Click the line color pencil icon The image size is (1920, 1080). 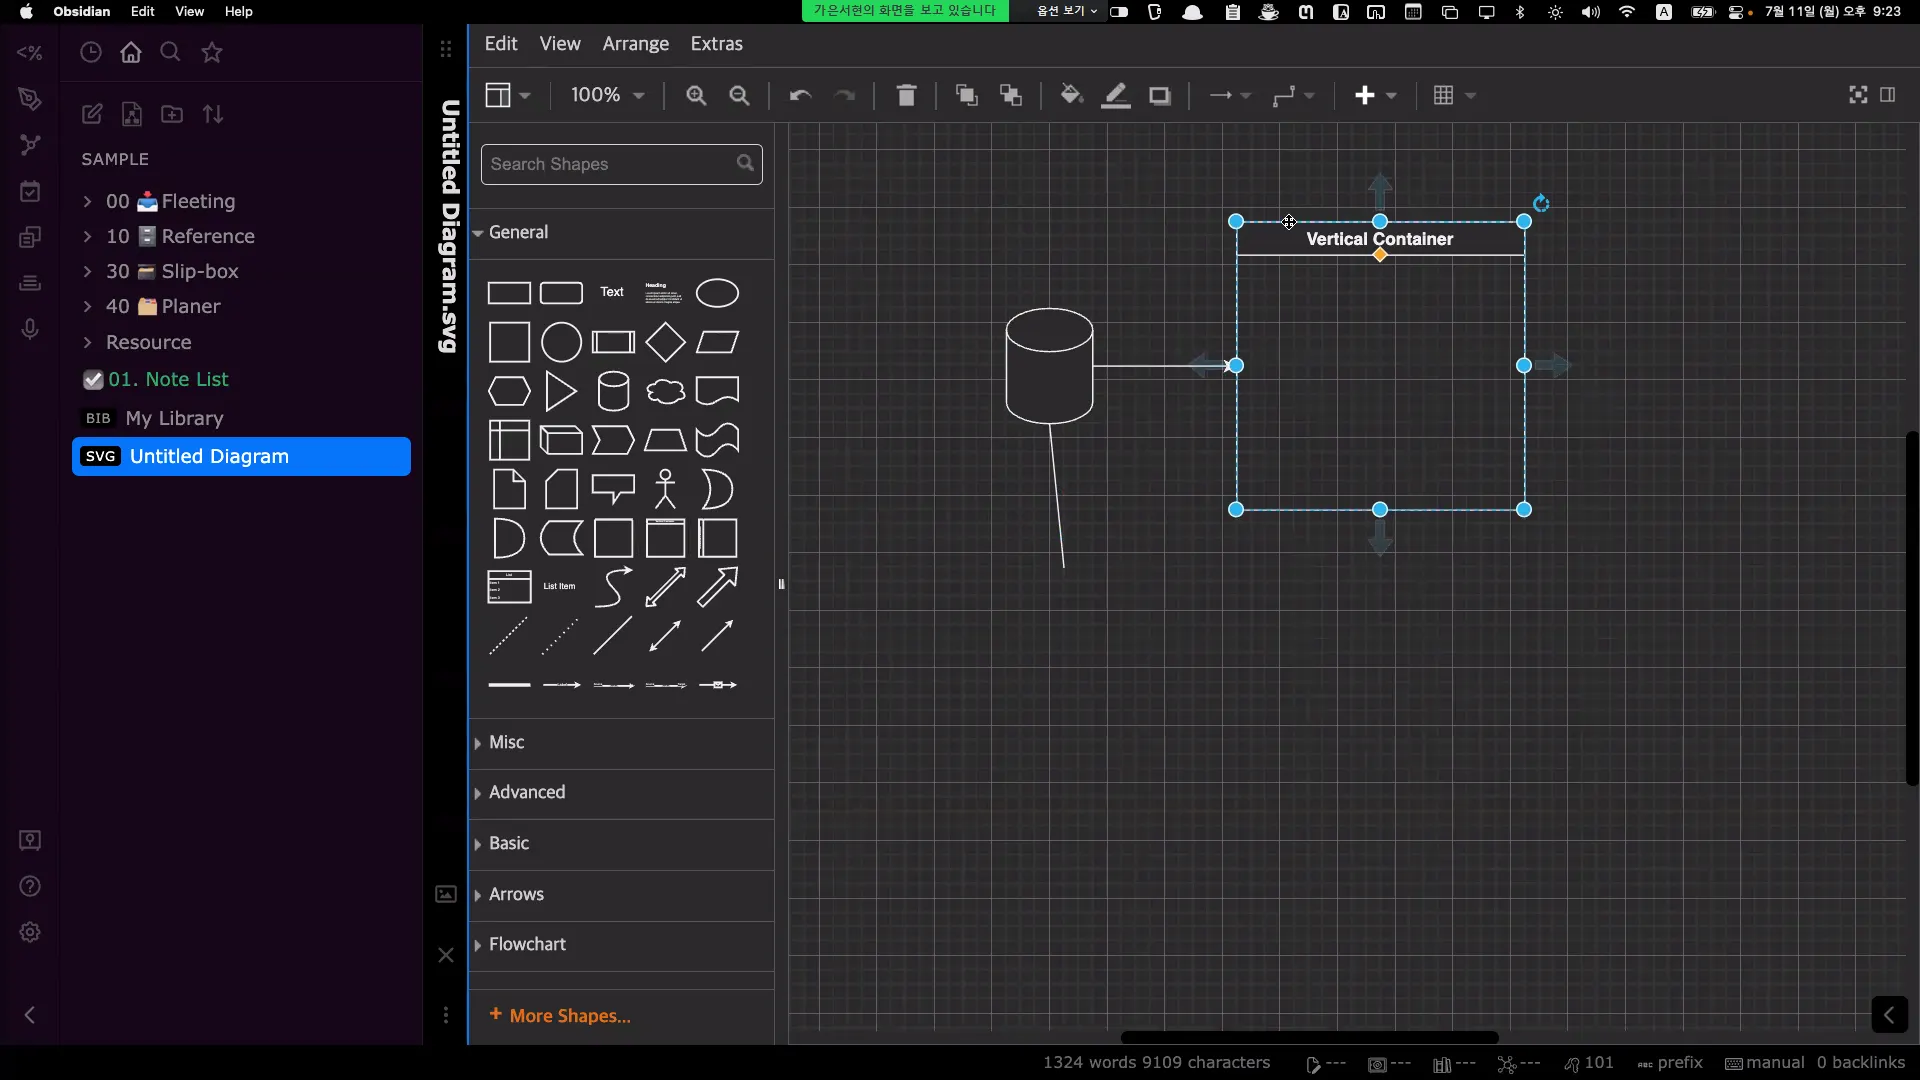(1115, 95)
